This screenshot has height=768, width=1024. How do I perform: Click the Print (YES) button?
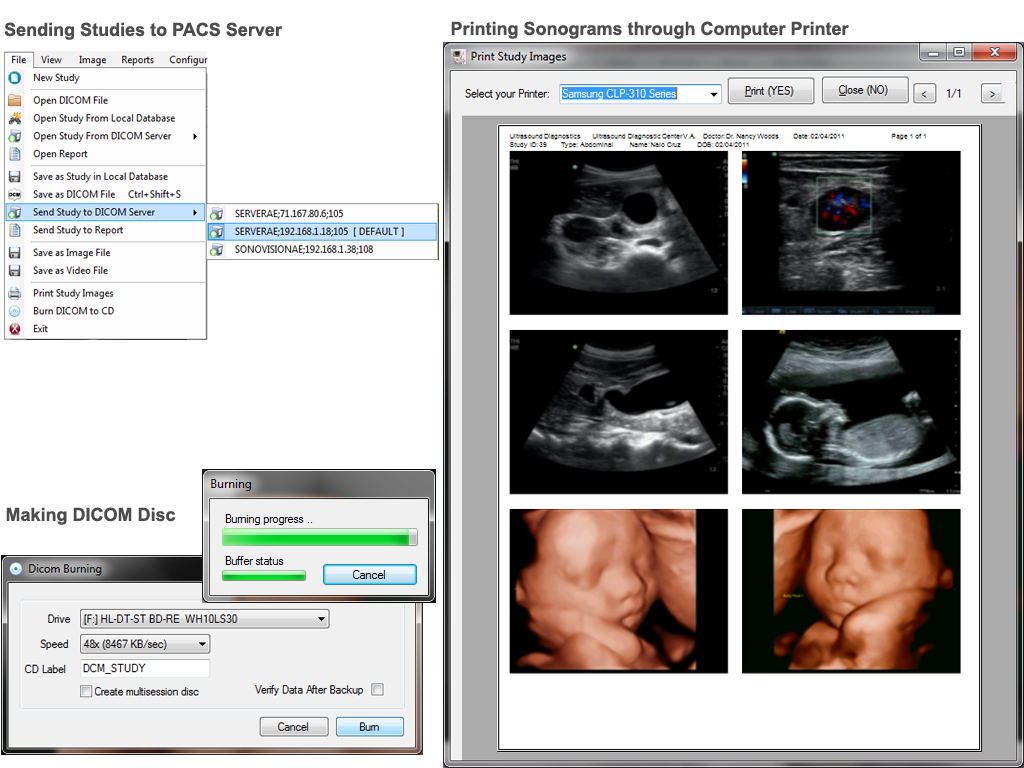tap(771, 91)
